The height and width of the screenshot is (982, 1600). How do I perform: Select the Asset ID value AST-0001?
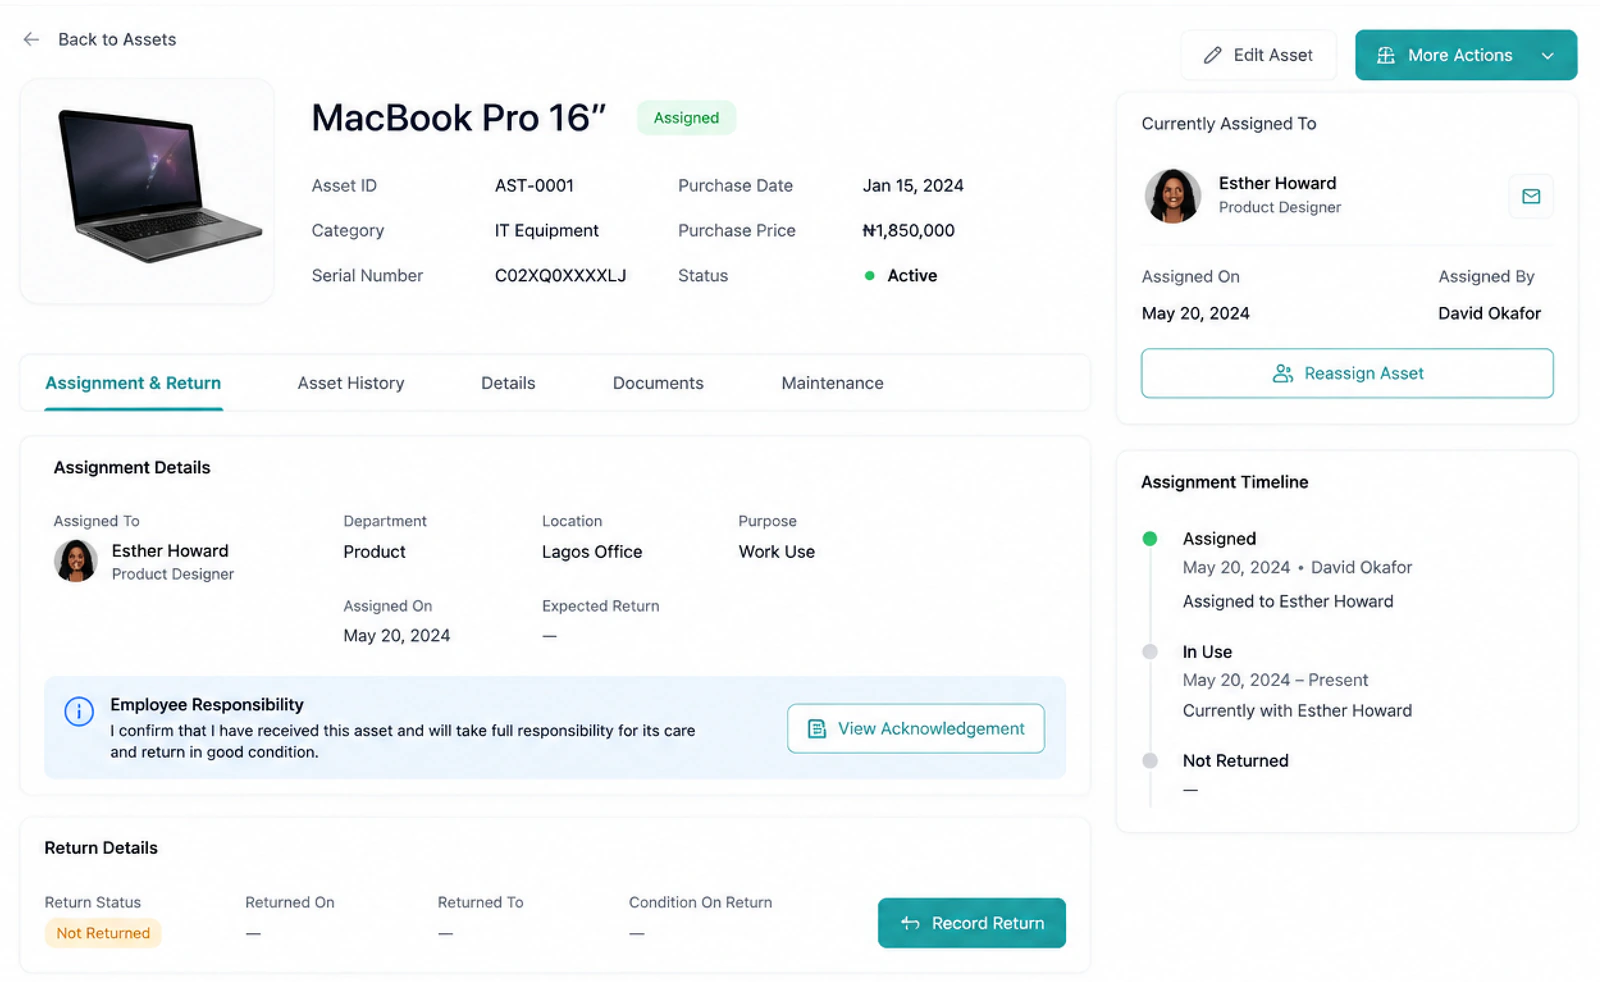(534, 185)
